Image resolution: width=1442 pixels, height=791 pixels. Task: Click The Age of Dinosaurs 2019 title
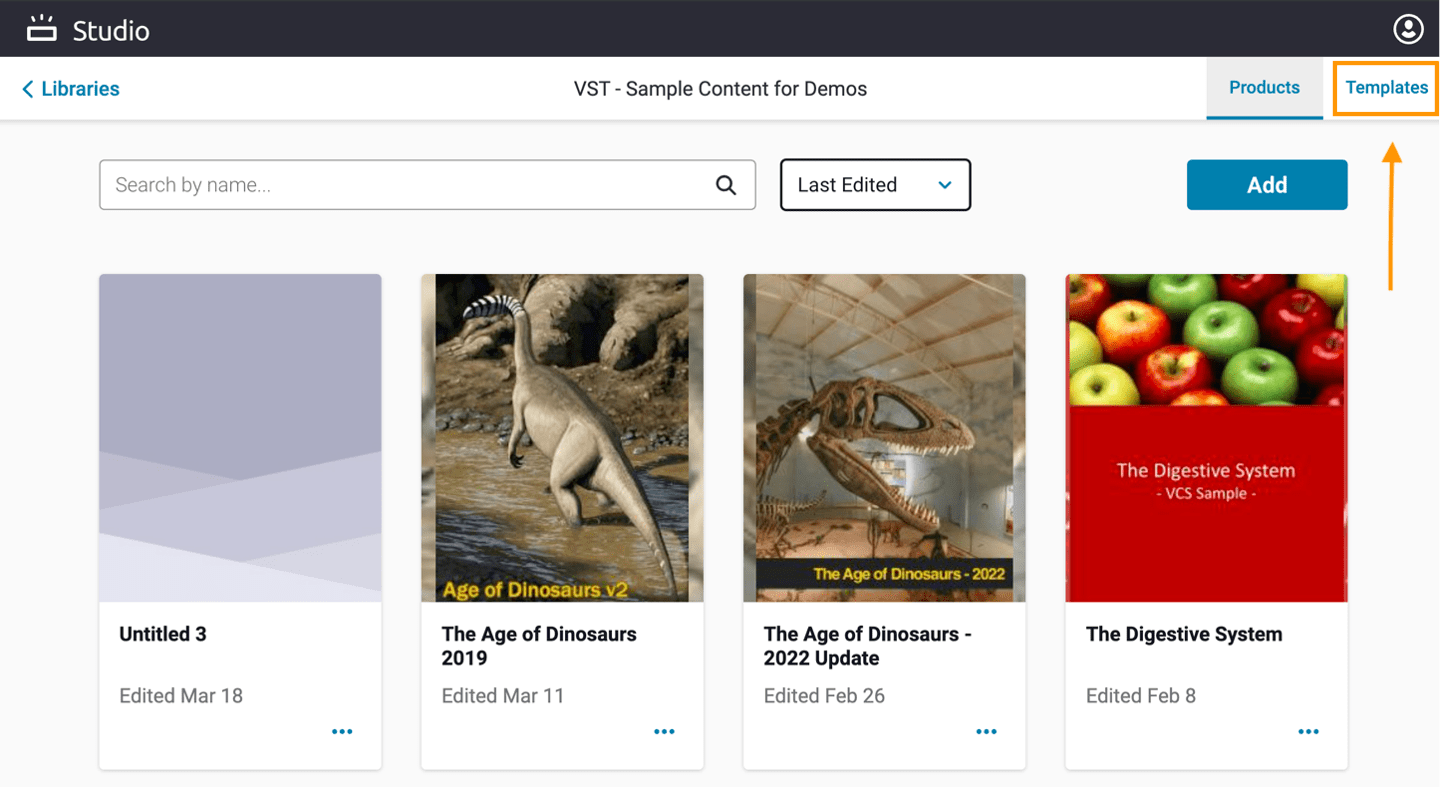pyautogui.click(x=539, y=646)
